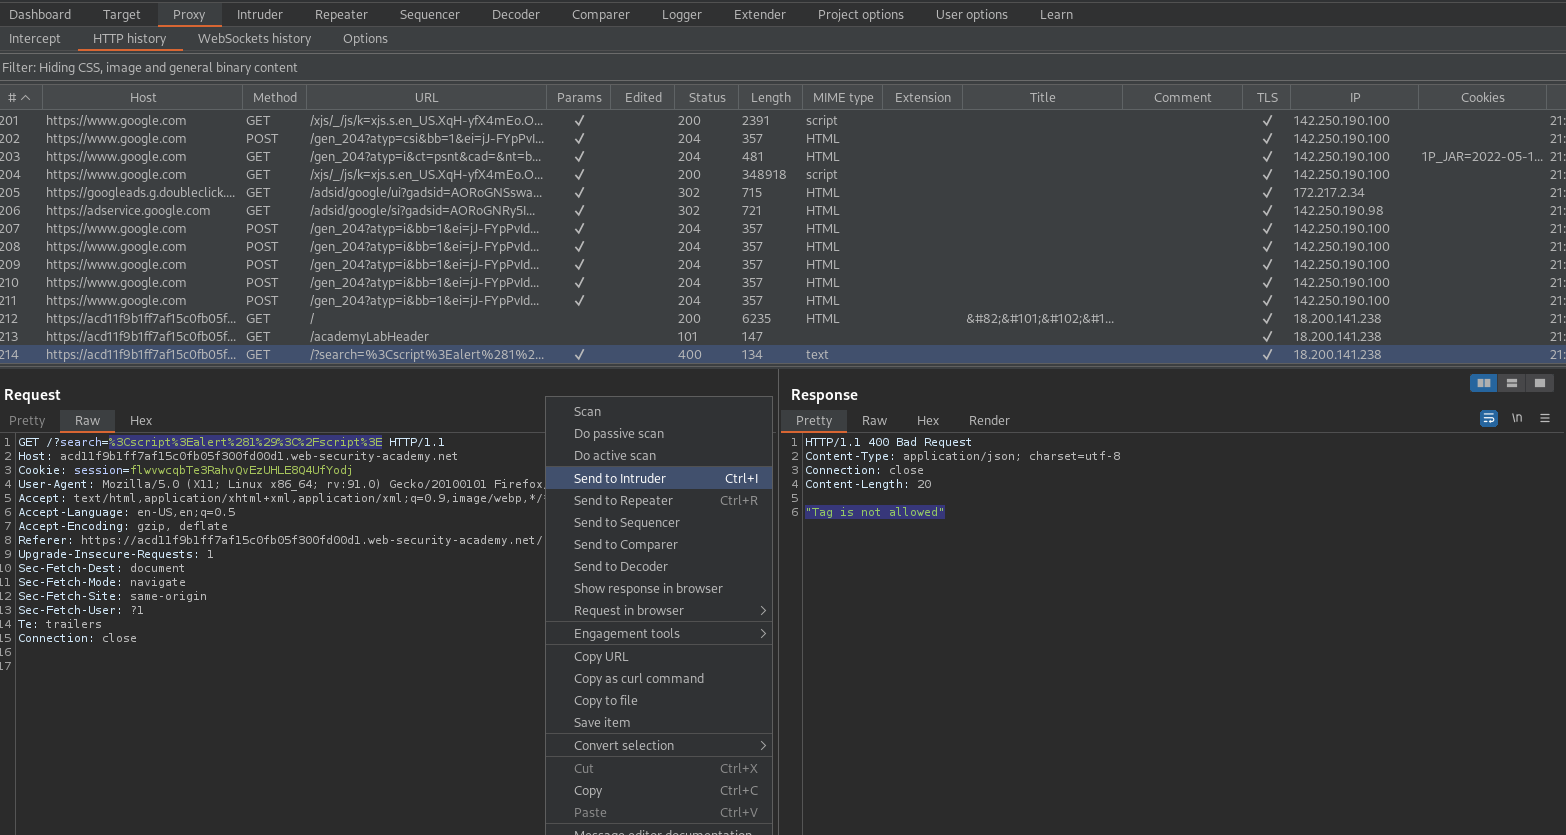Expand Convert selection submenu arrow
1566x835 pixels.
(x=763, y=745)
